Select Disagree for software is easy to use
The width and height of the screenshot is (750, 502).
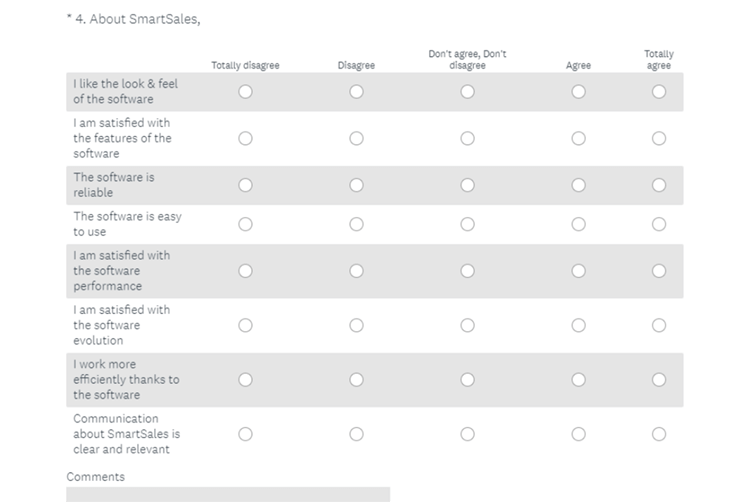356,224
